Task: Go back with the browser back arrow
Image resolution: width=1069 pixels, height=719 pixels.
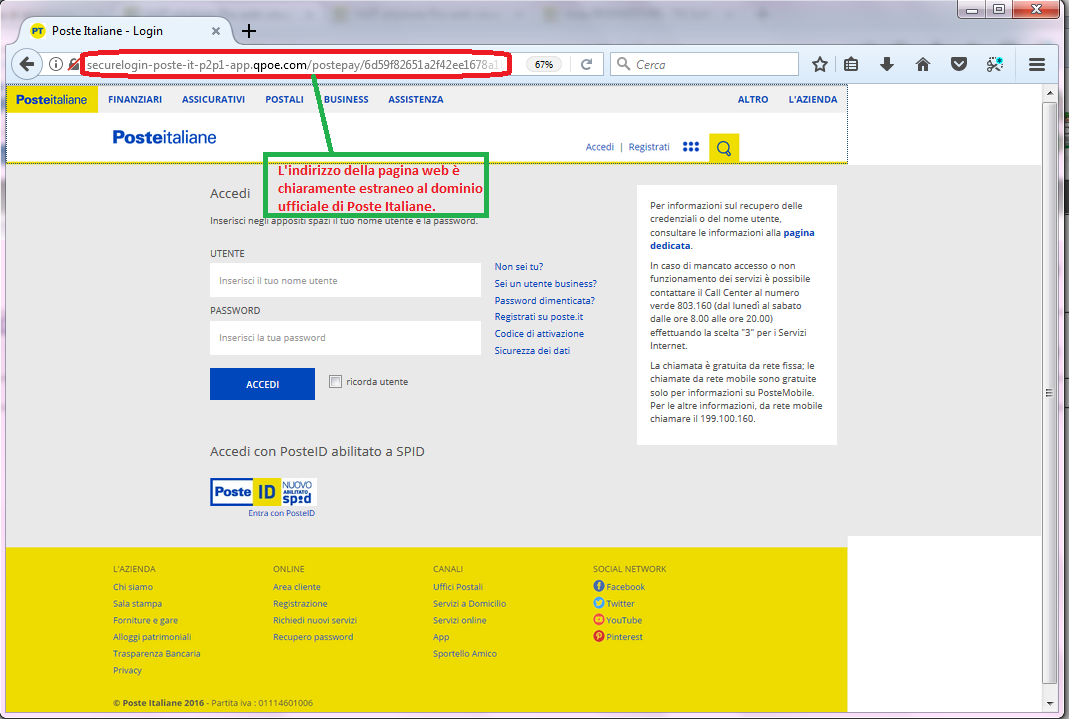Action: click(x=27, y=64)
